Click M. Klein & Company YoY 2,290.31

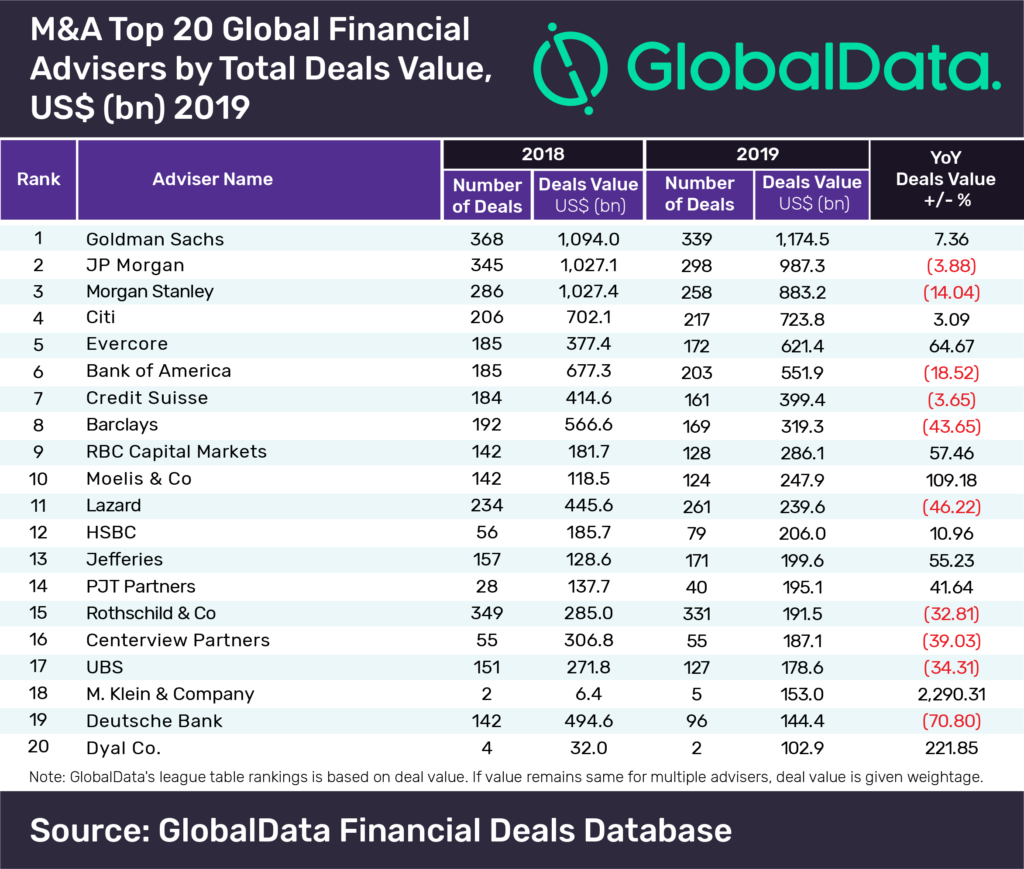point(952,694)
